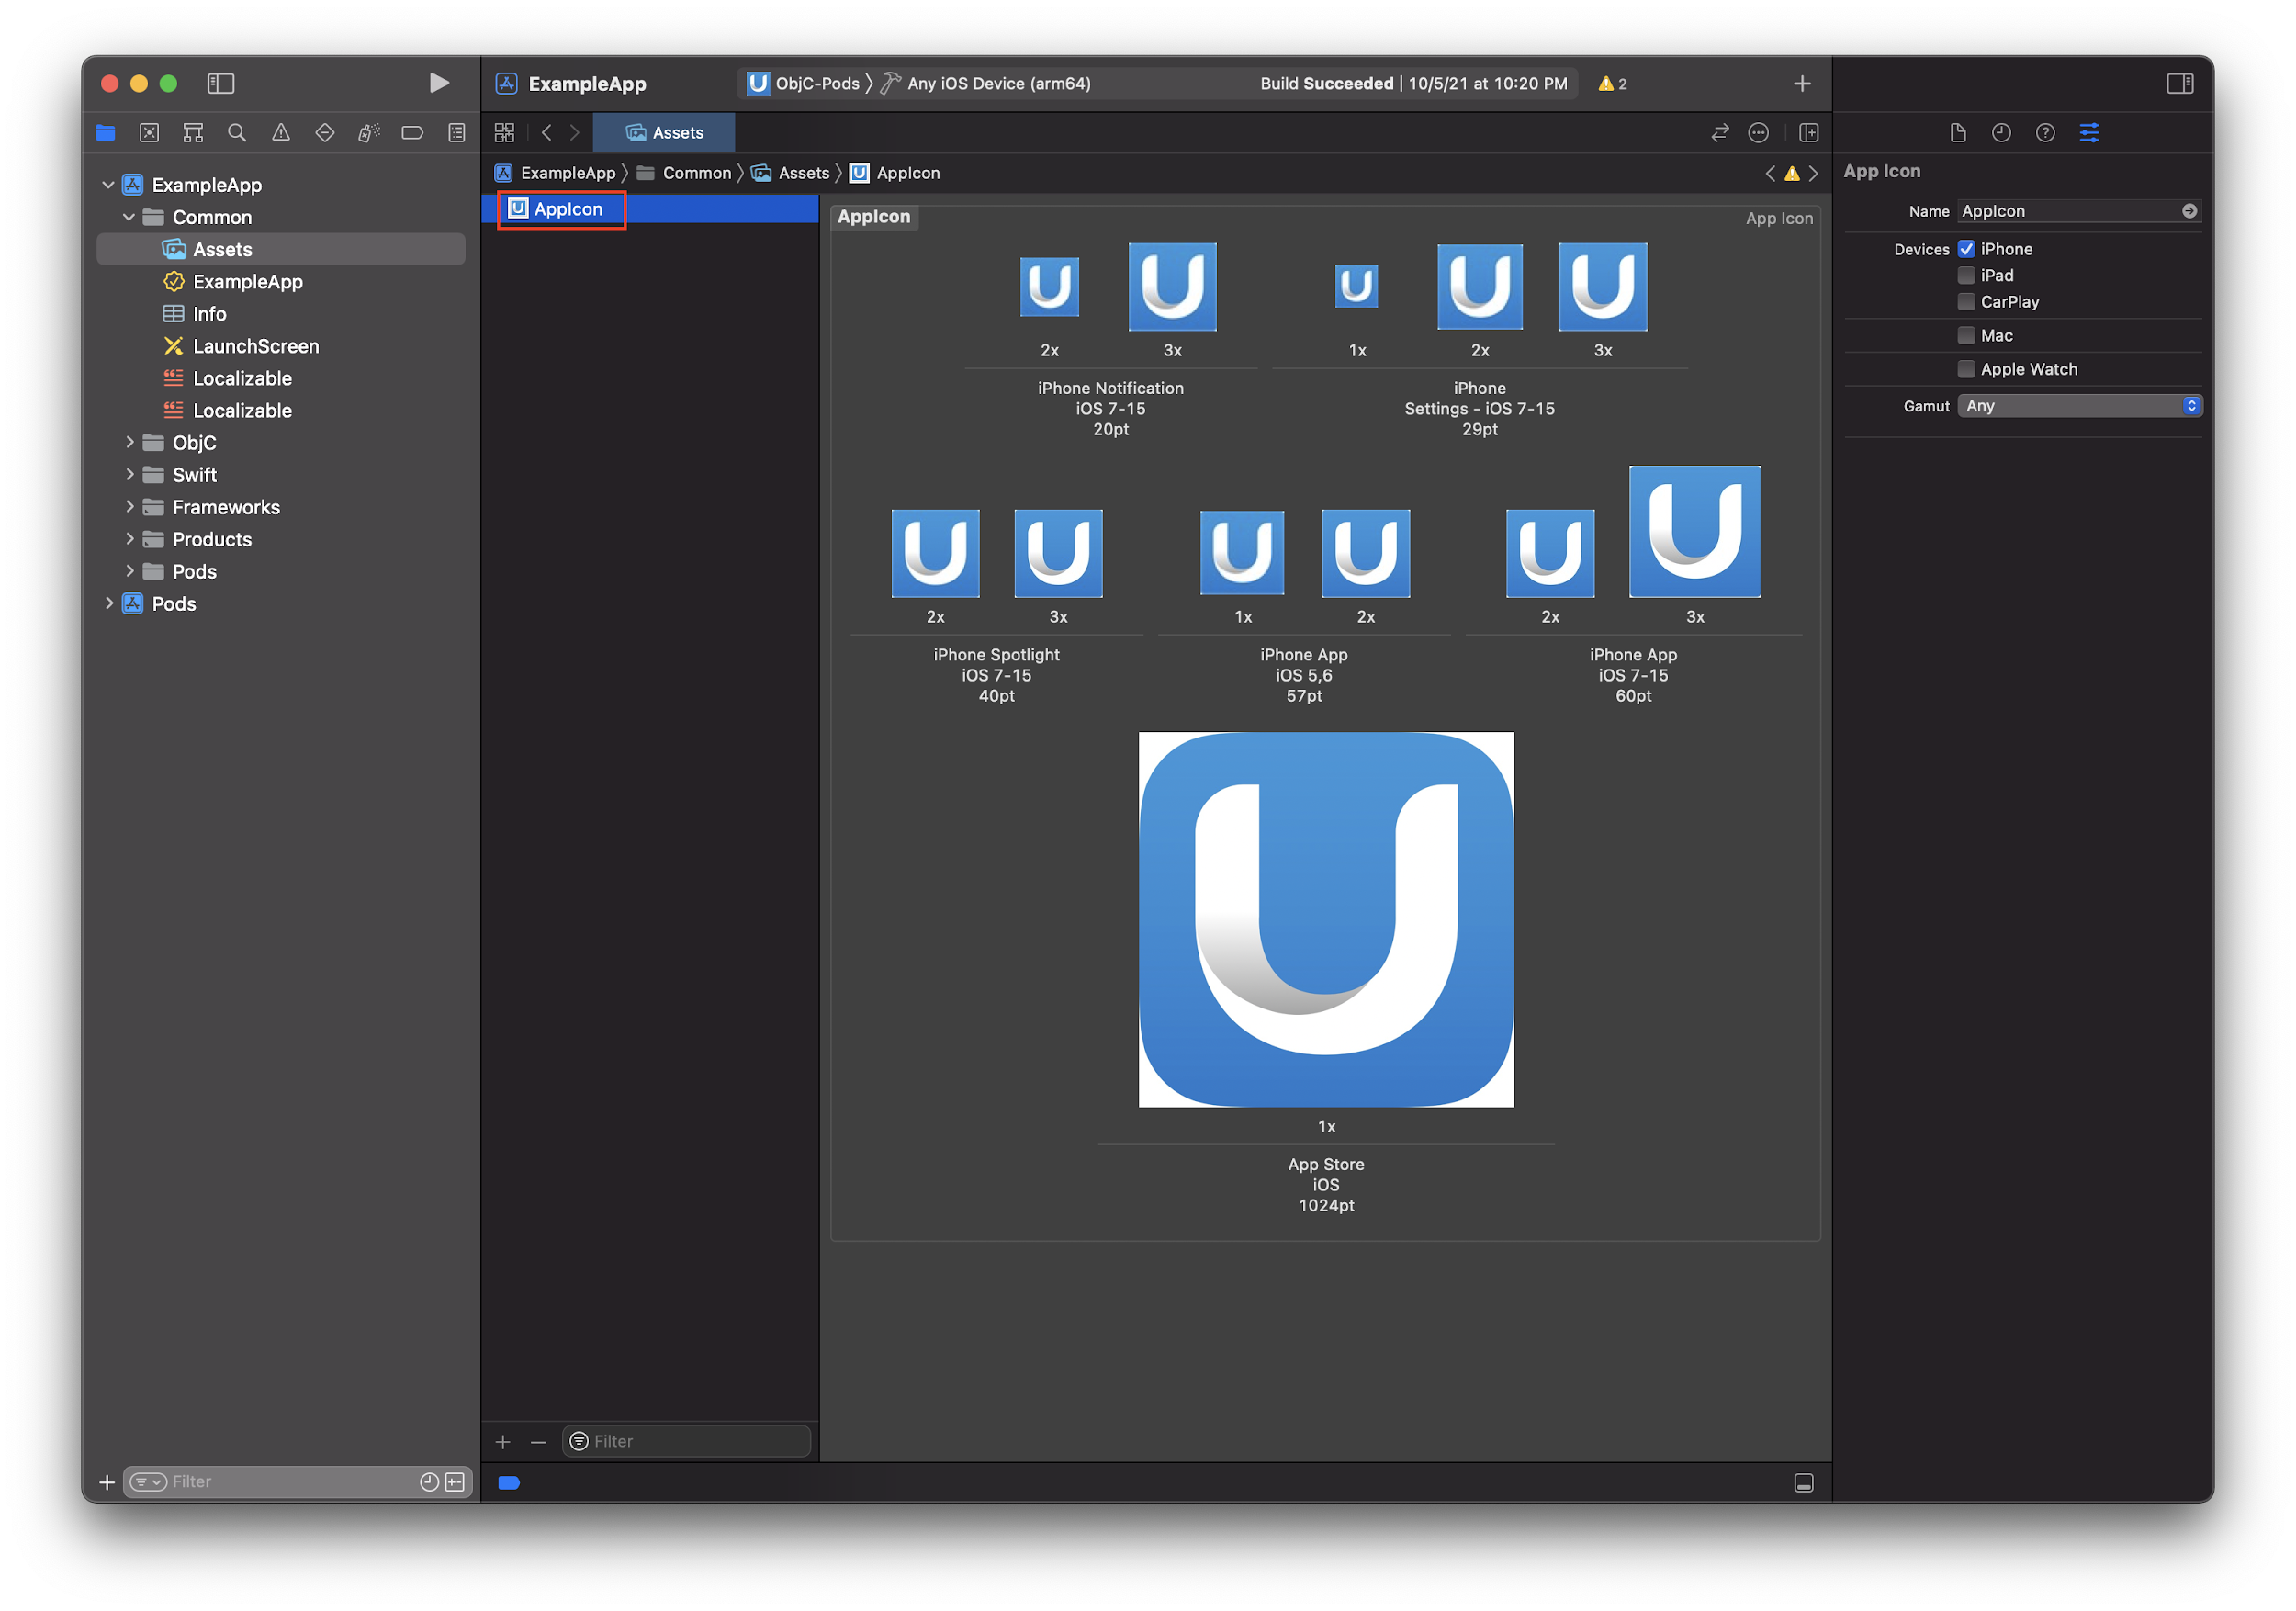Open the Find navigator magnifier icon
The width and height of the screenshot is (2296, 1611).
click(x=237, y=132)
